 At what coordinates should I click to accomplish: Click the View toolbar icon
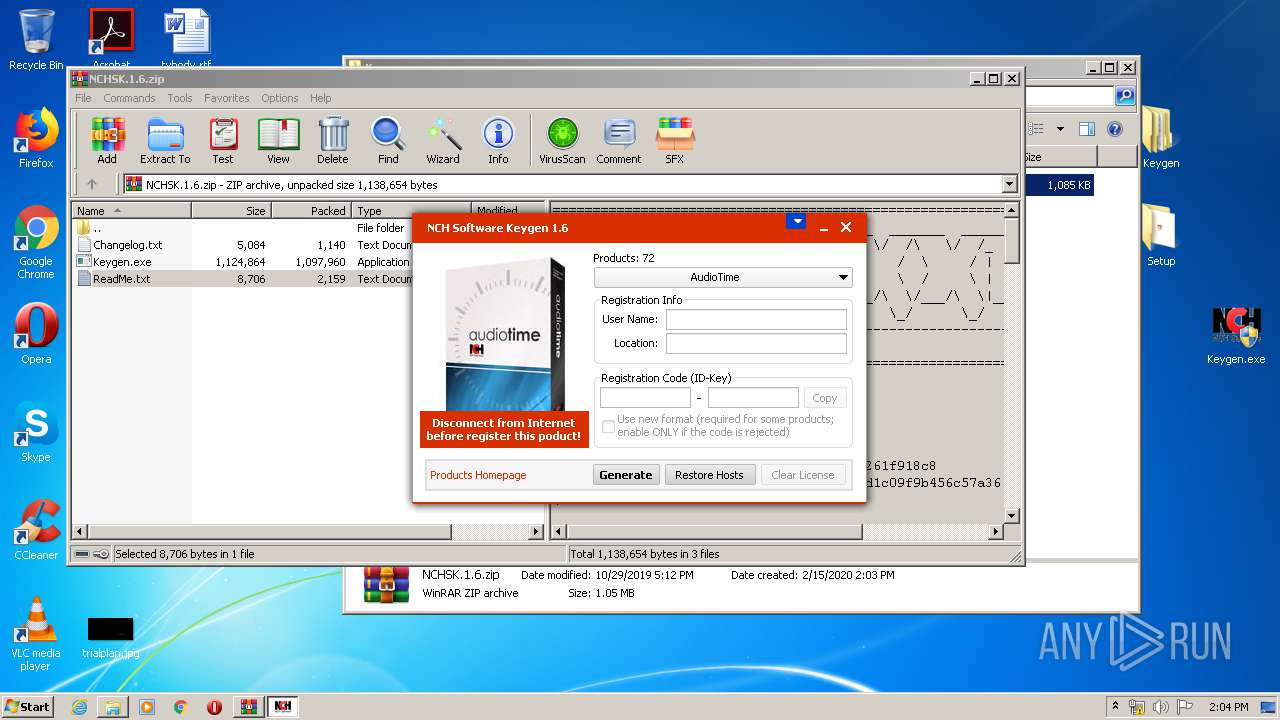click(278, 140)
